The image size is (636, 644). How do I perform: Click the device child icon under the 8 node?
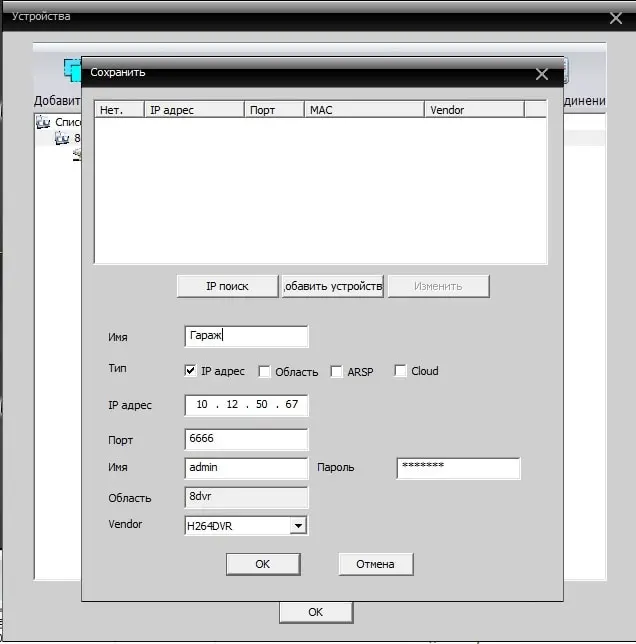coord(77,154)
